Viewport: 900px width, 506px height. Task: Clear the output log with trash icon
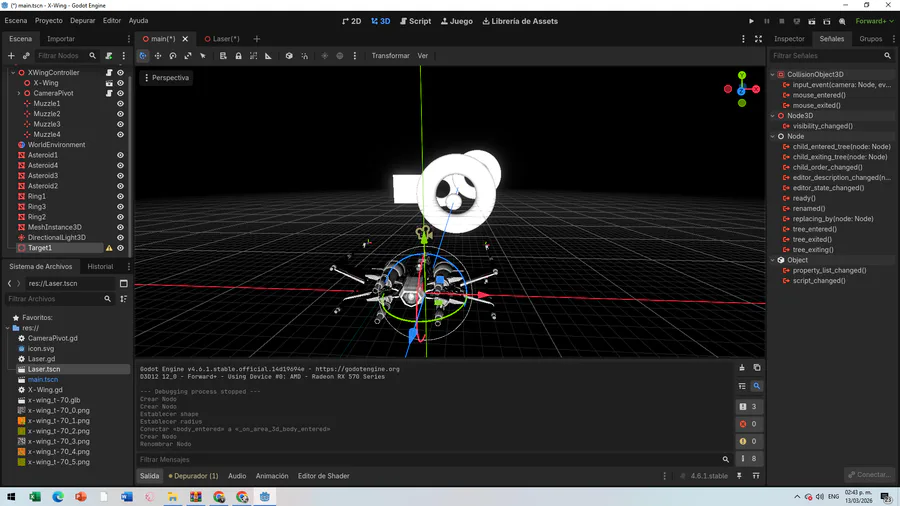pyautogui.click(x=742, y=368)
